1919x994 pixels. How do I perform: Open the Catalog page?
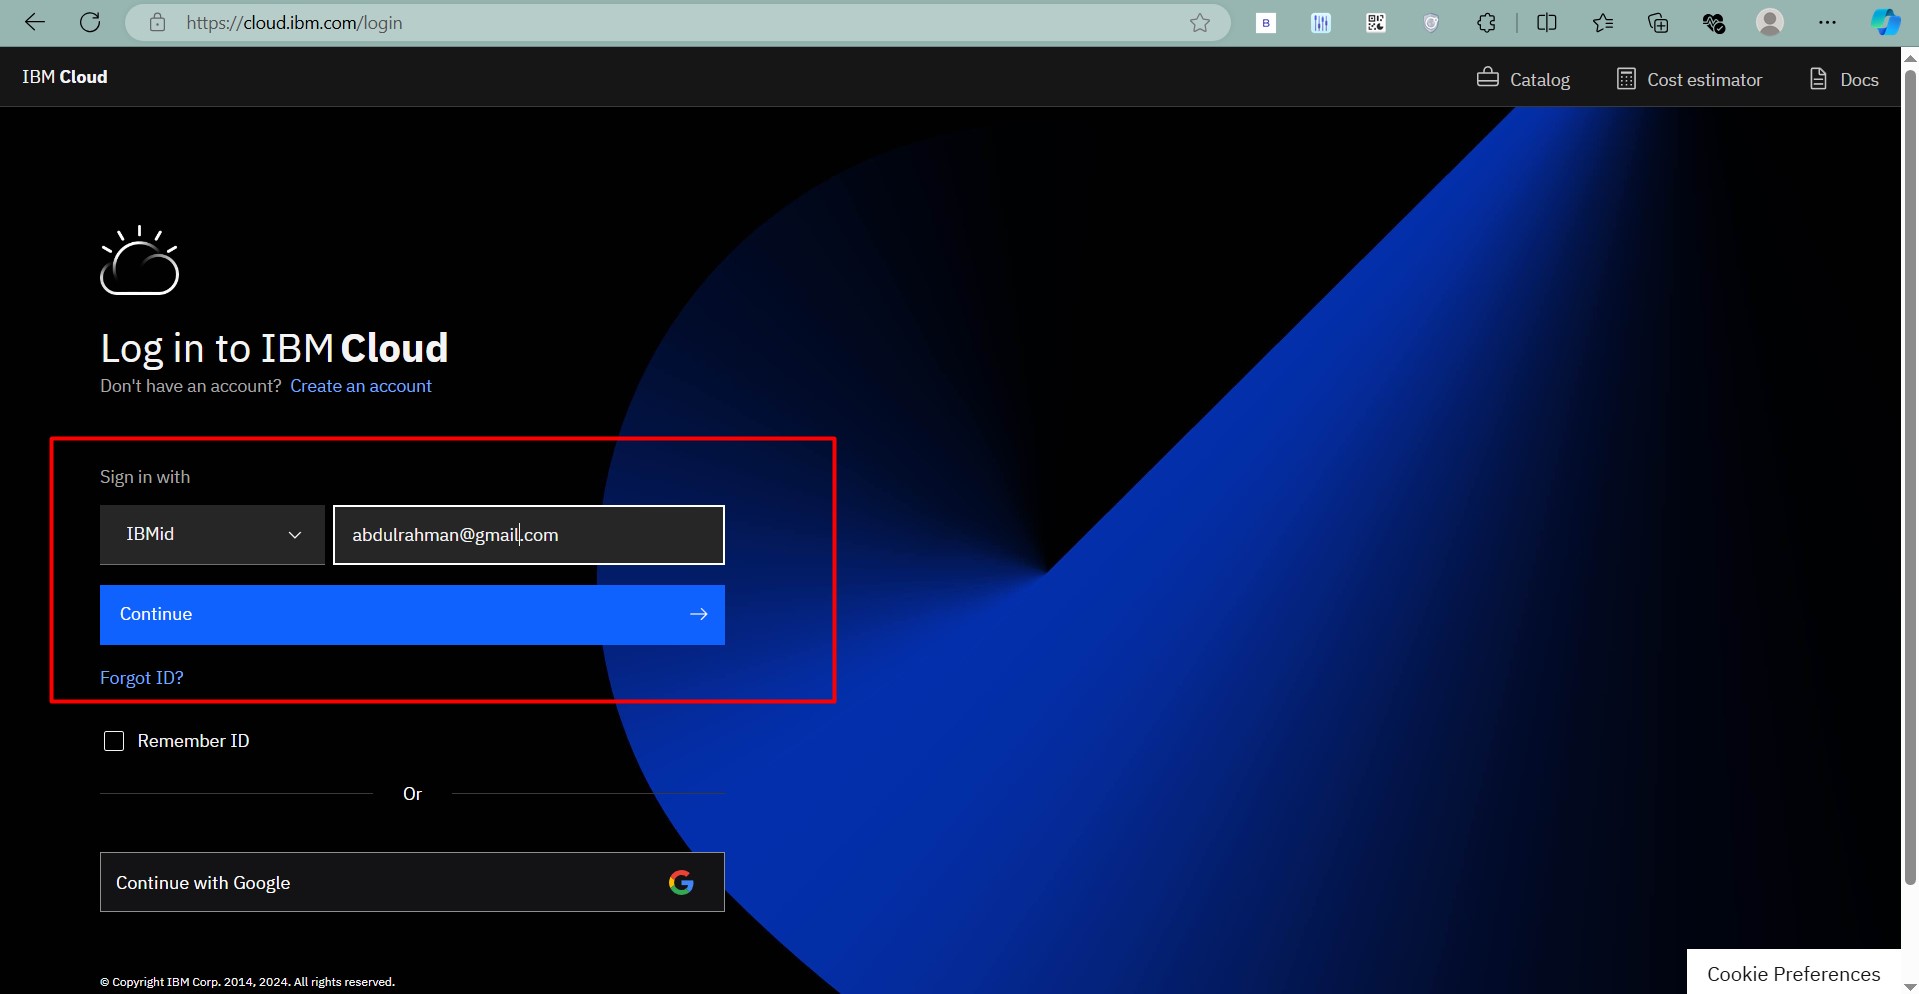[1523, 79]
